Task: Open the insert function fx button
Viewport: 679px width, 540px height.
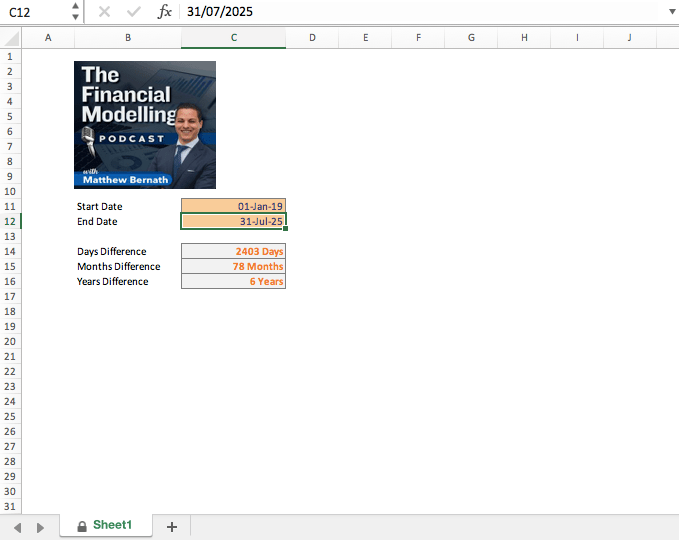Action: pos(165,12)
